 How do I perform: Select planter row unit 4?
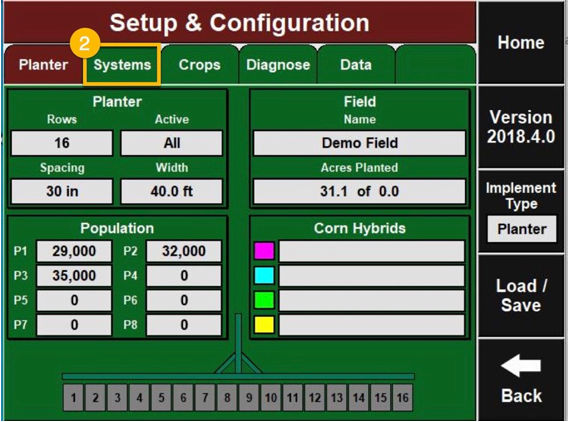coord(139,398)
